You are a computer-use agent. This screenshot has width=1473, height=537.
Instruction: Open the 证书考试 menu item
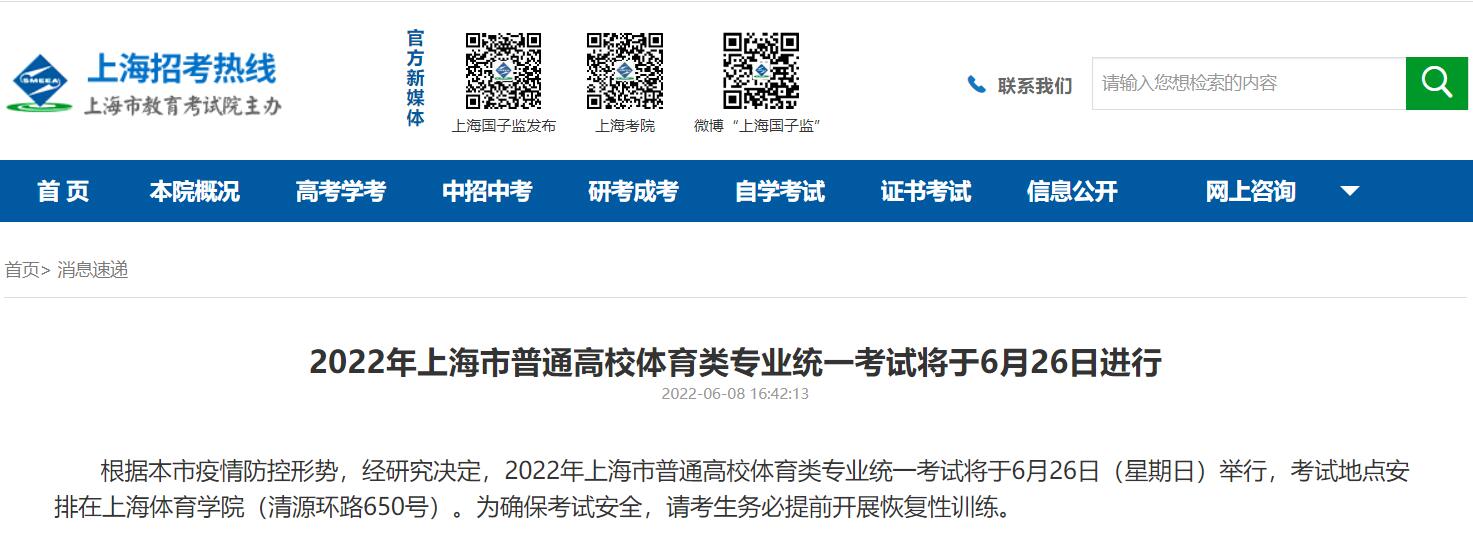click(x=926, y=191)
